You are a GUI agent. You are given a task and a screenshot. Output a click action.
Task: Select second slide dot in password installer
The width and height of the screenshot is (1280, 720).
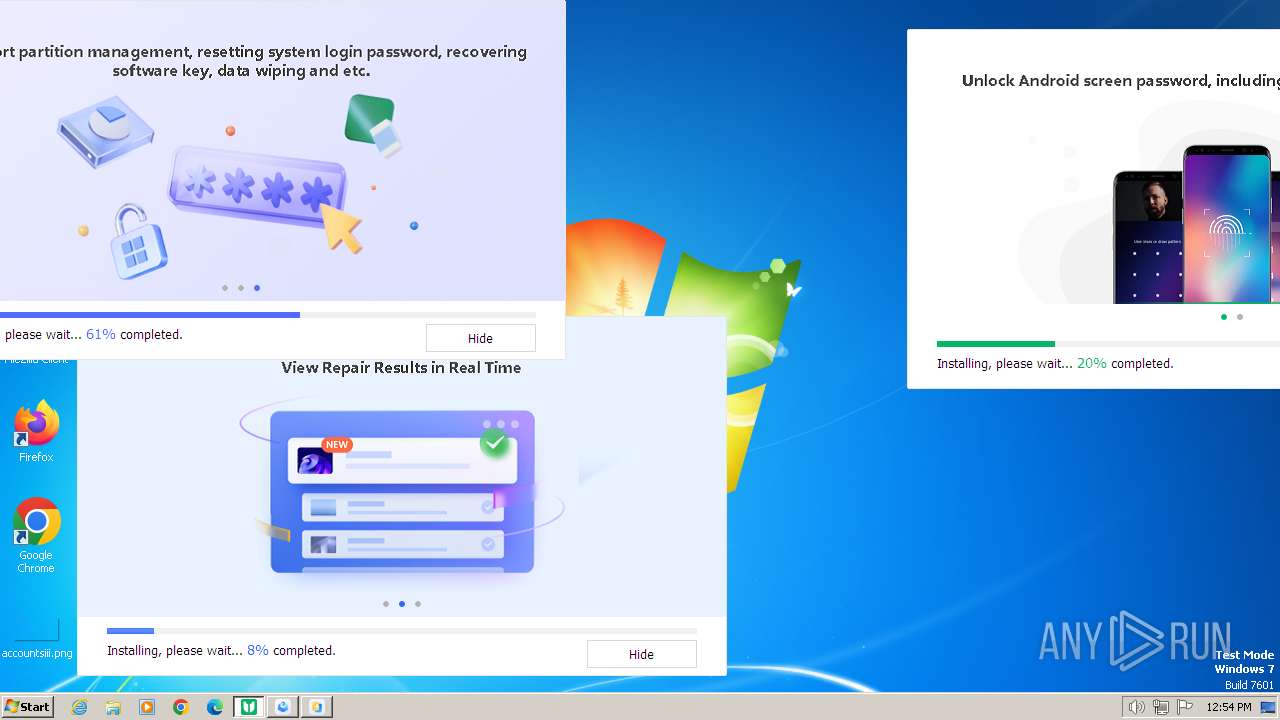tap(241, 288)
